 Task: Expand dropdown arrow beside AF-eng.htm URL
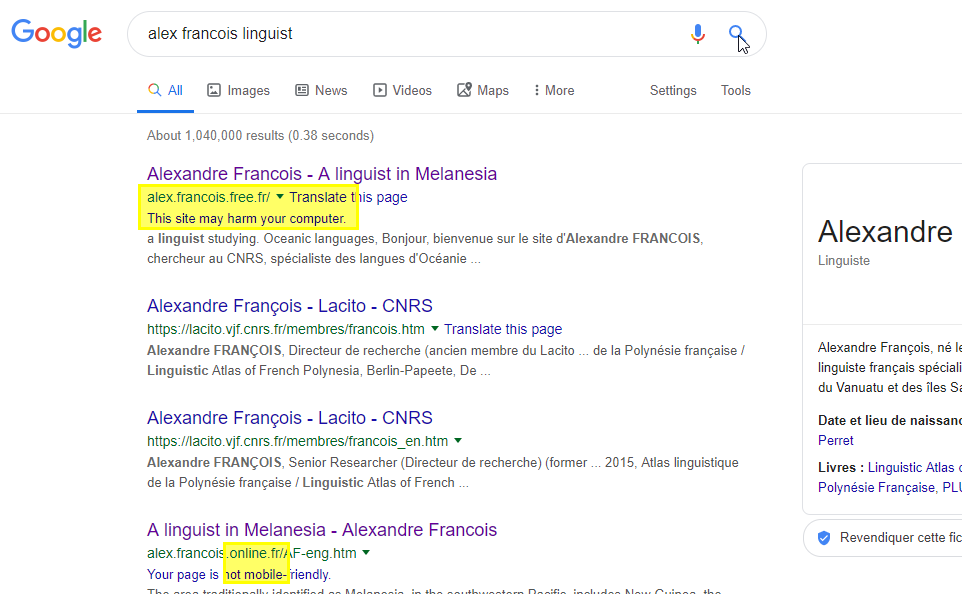click(366, 553)
